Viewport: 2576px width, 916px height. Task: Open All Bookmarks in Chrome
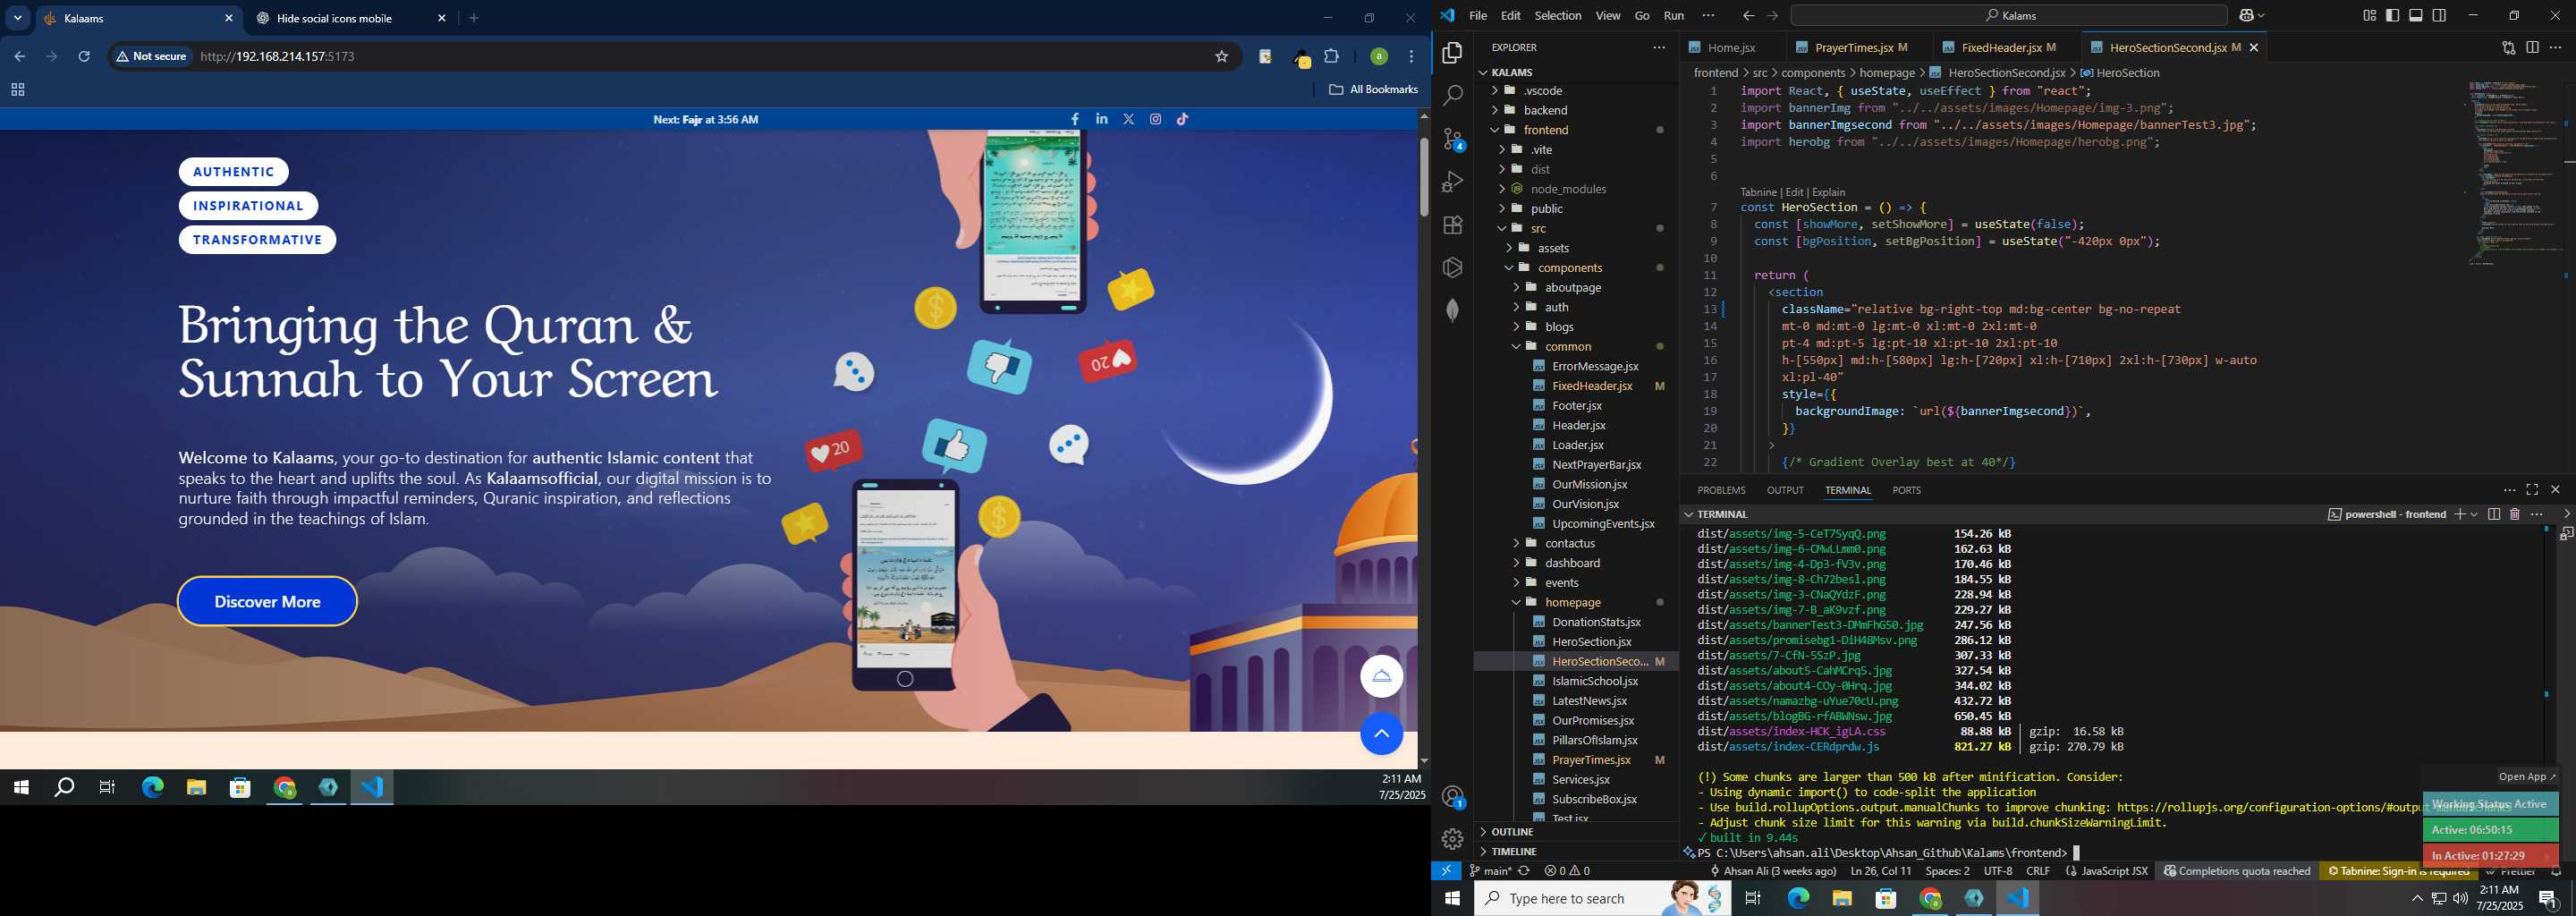(x=1373, y=89)
